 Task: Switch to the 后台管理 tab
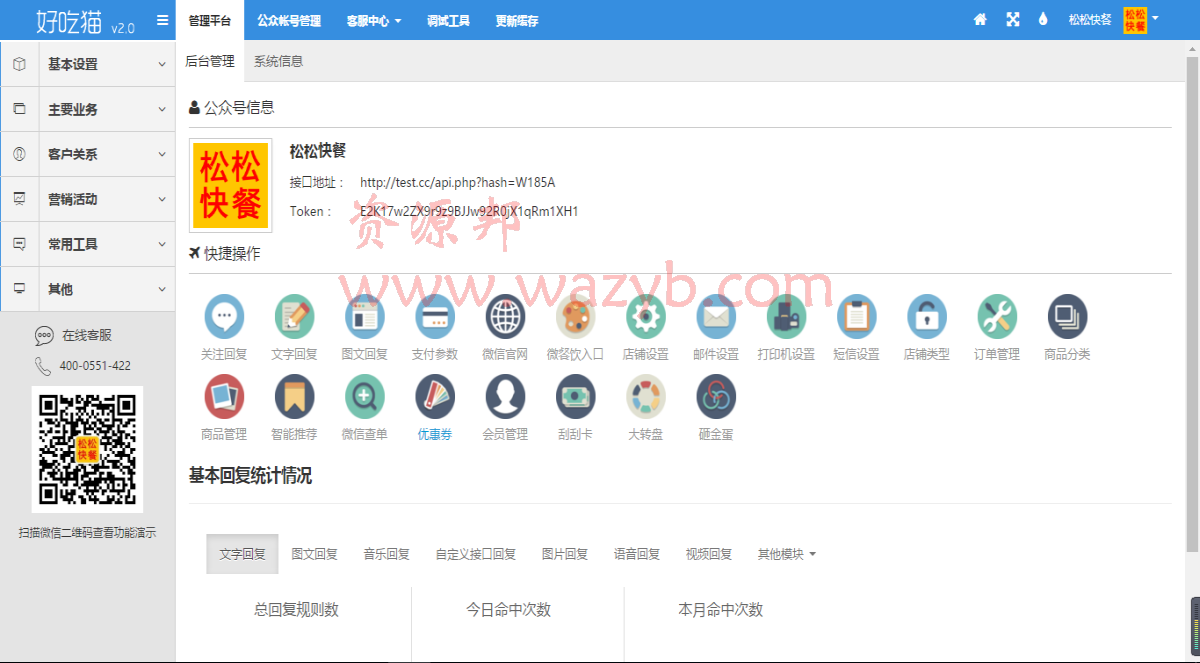point(210,61)
